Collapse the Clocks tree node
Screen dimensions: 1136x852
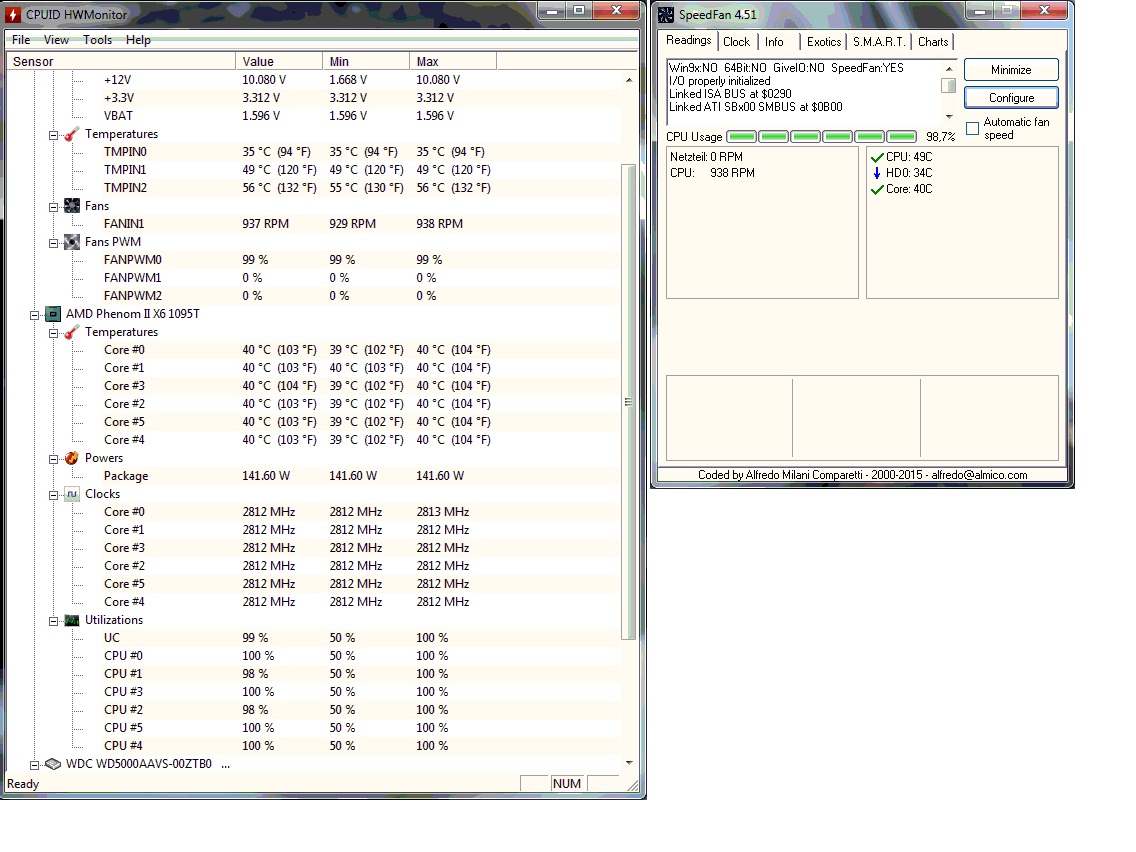click(53, 495)
